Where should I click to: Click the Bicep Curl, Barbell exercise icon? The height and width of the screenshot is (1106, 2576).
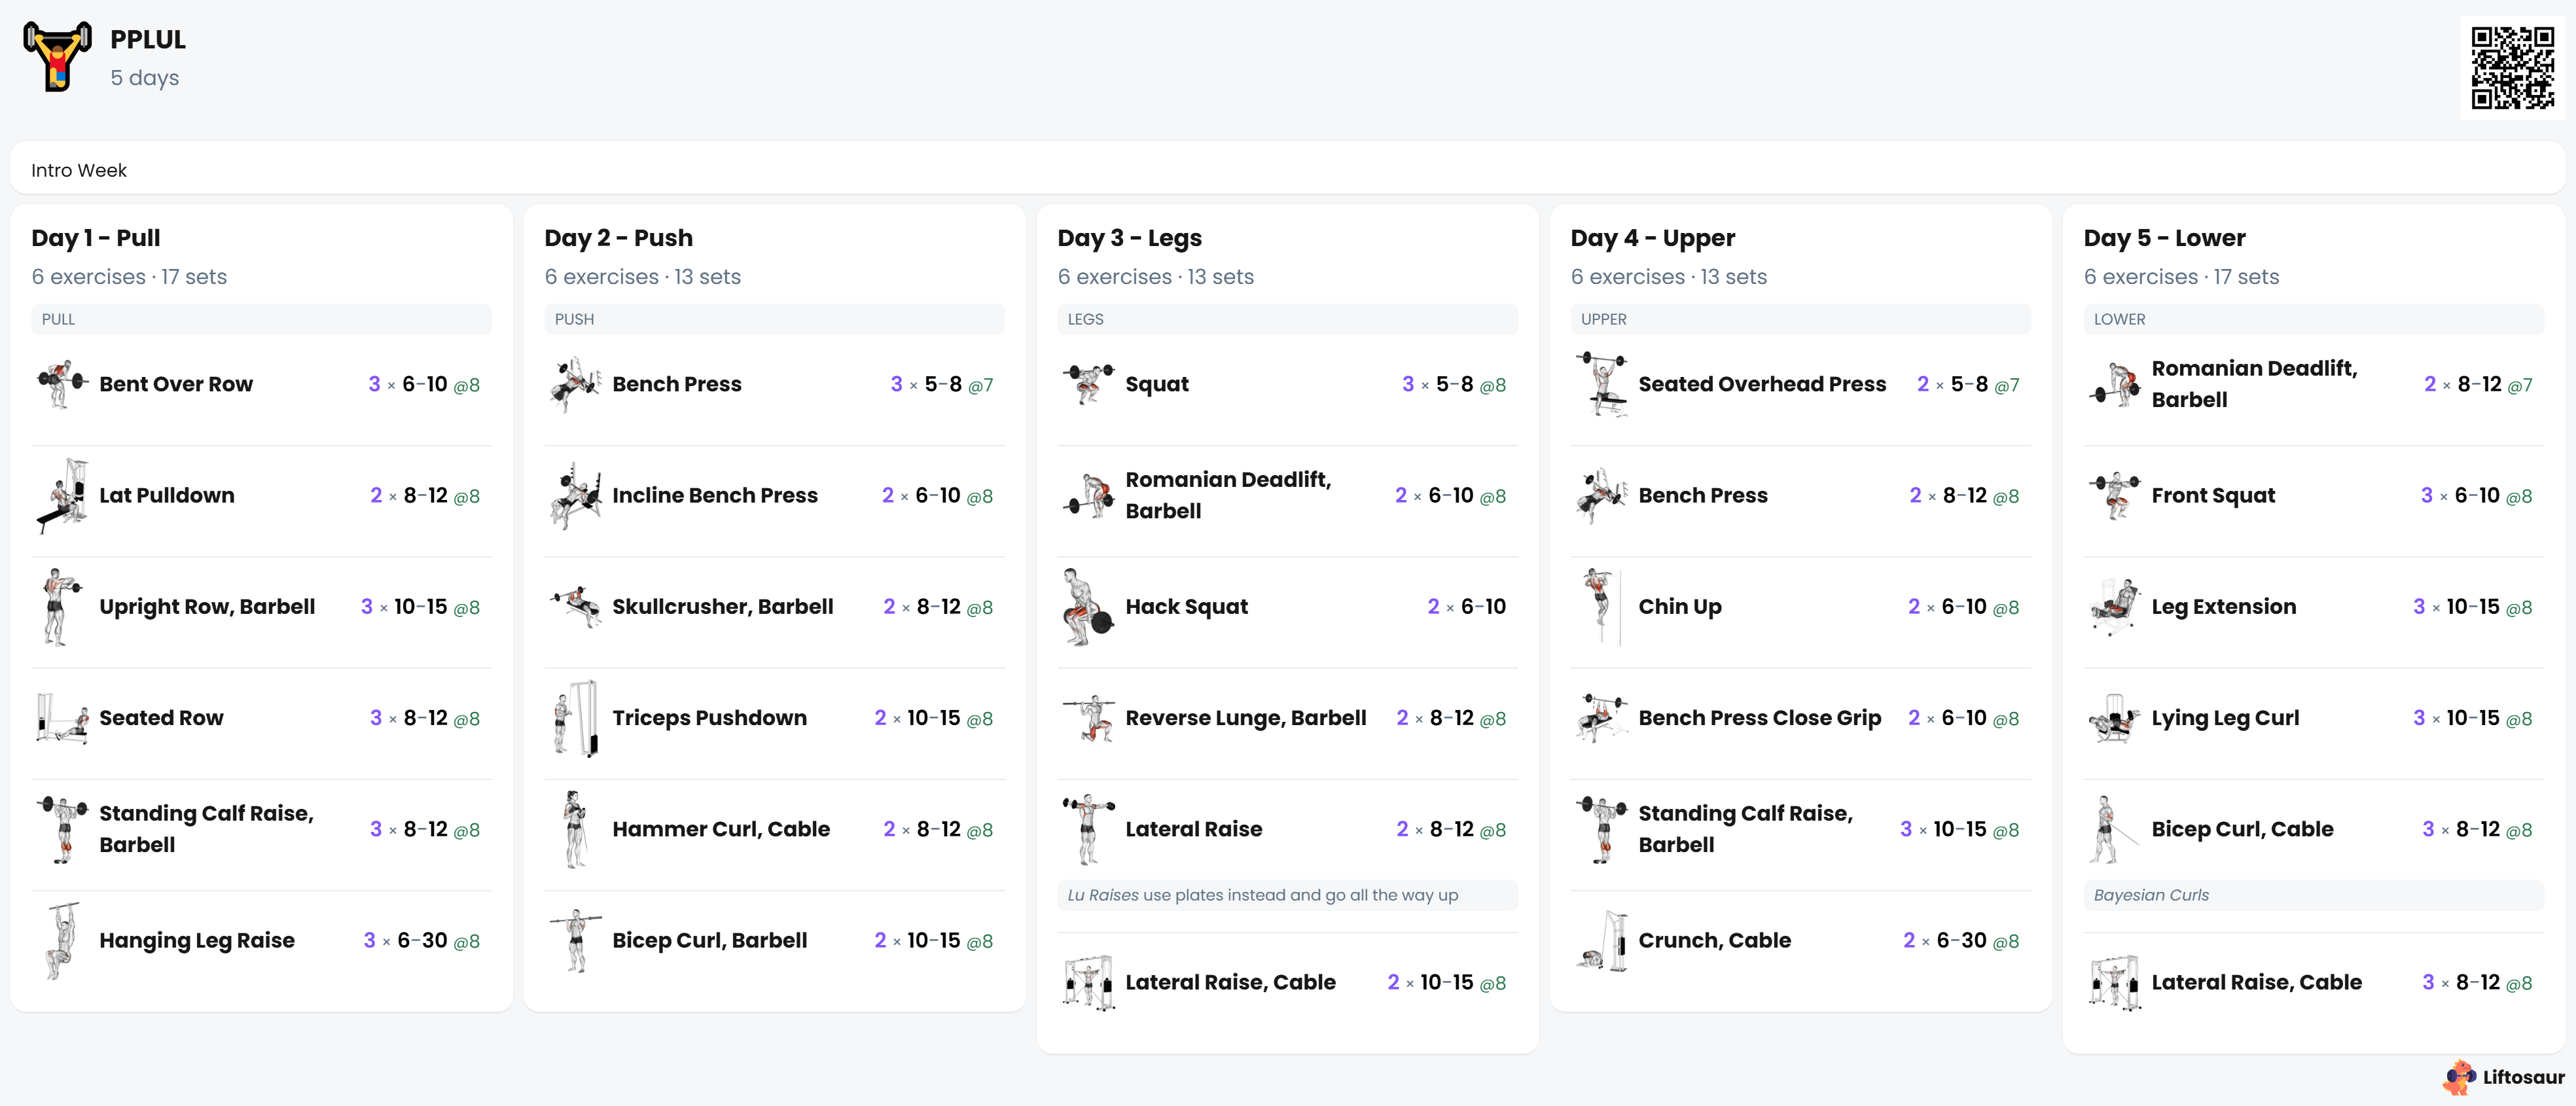point(575,940)
